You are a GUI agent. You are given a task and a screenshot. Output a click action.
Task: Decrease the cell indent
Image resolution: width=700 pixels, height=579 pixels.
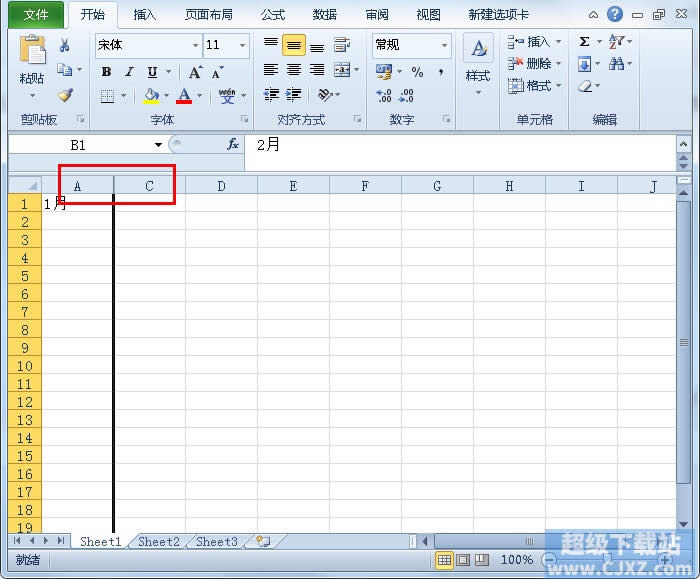coord(271,95)
